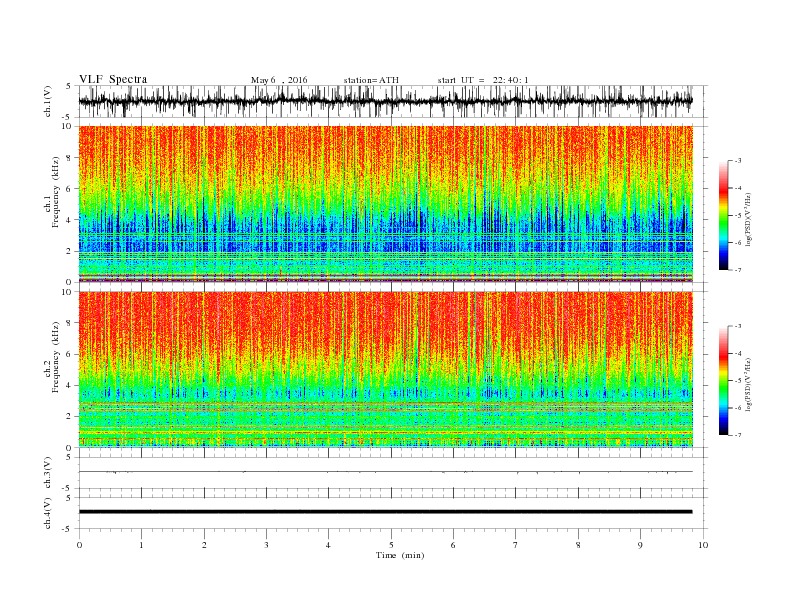This screenshot has height=612, width=792.
Task: Click the "start UT = 22:40:1" header text
Action: [x=483, y=80]
